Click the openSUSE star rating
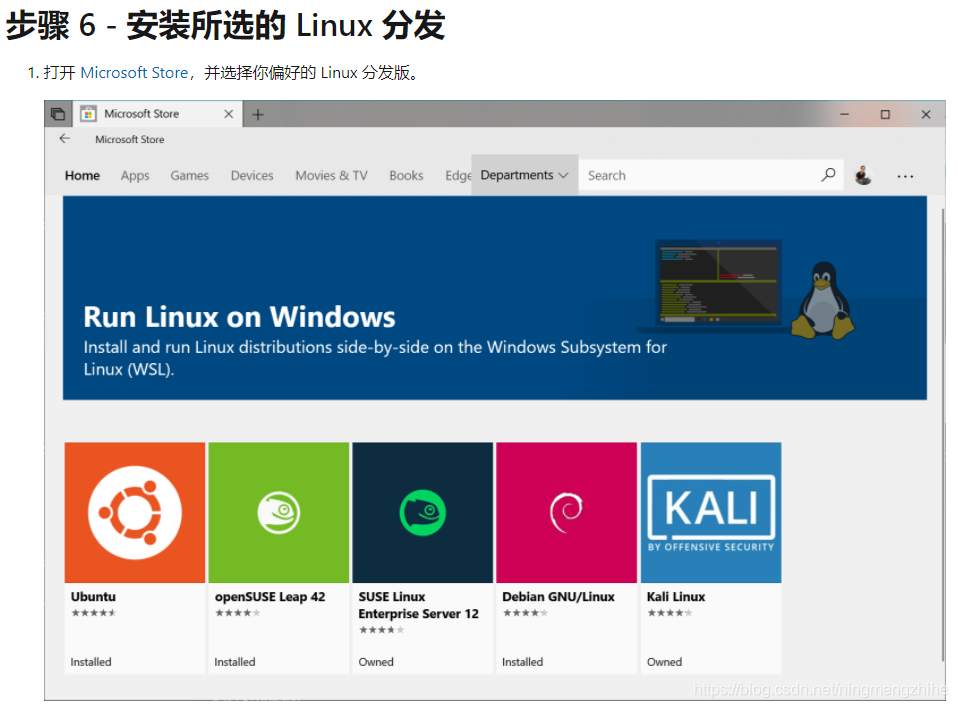The height and width of the screenshot is (708, 958). (x=237, y=613)
